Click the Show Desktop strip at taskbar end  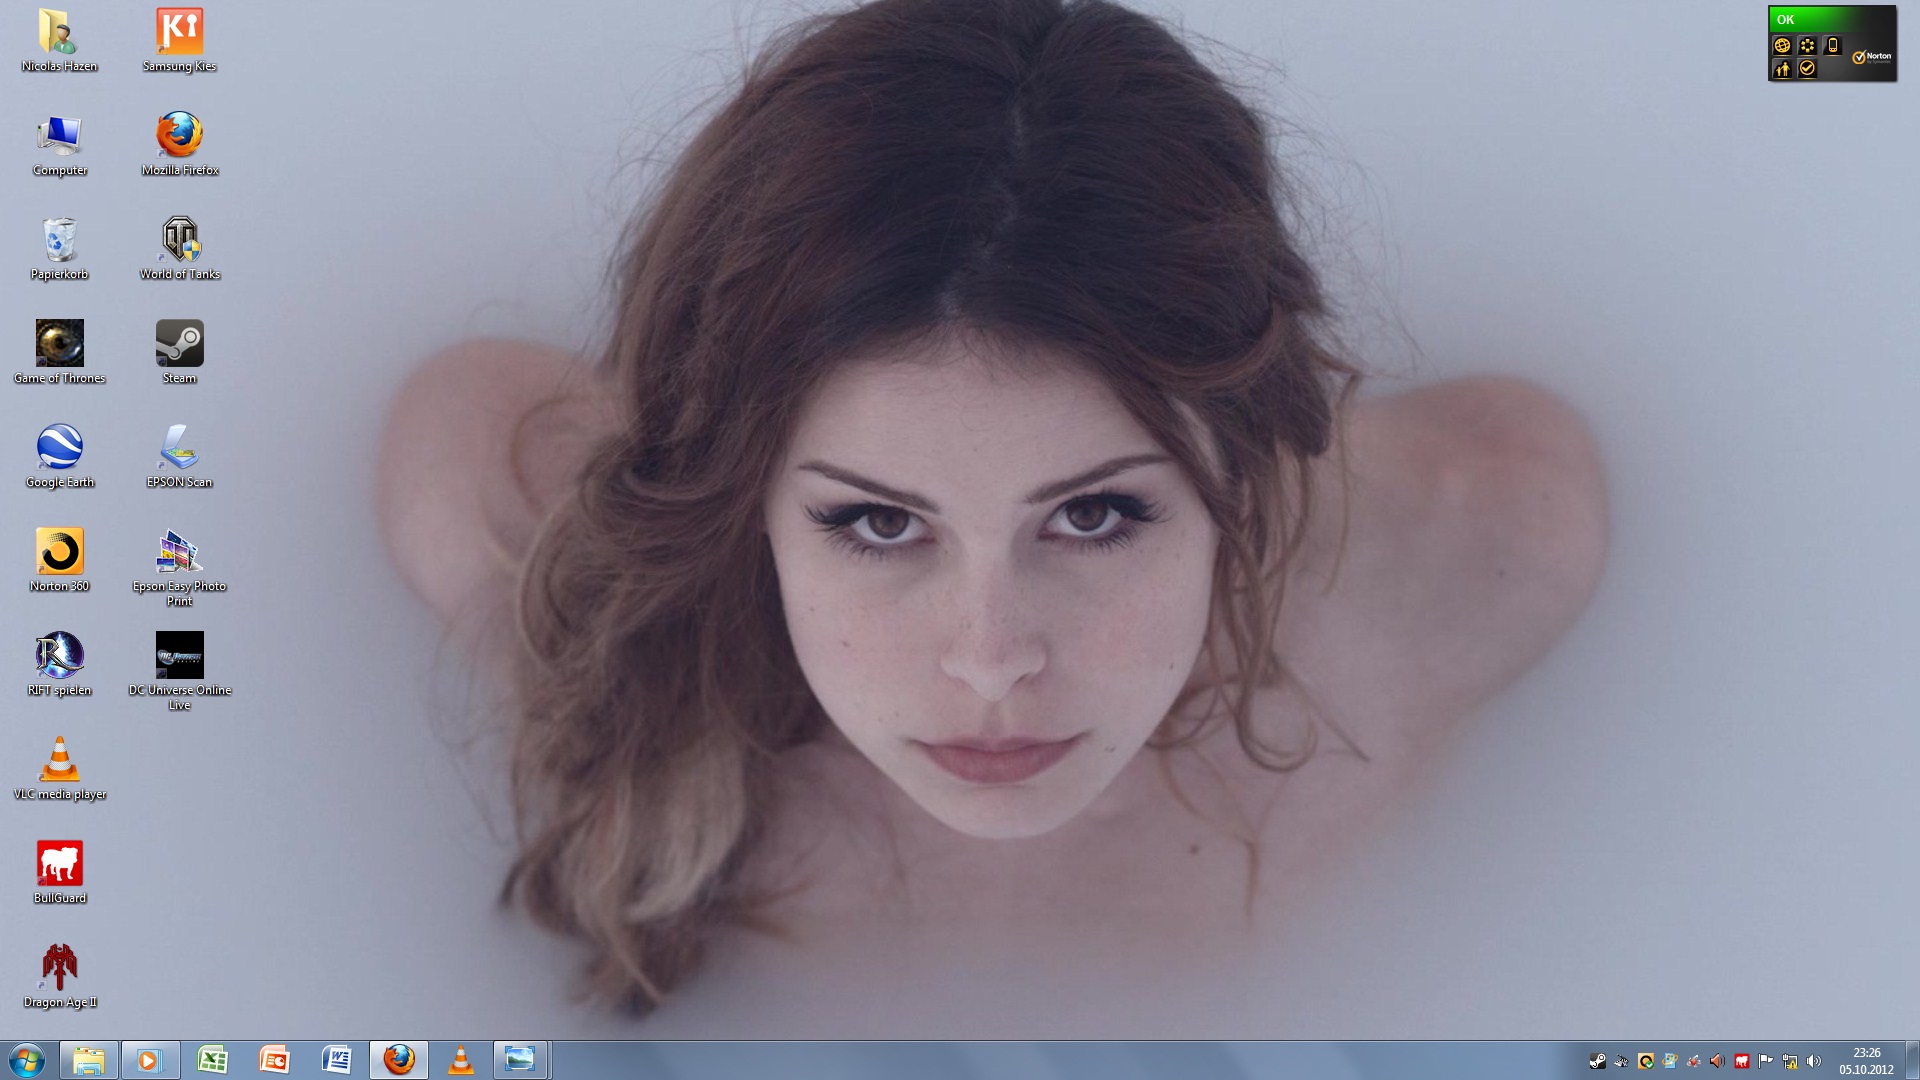click(x=1912, y=1060)
